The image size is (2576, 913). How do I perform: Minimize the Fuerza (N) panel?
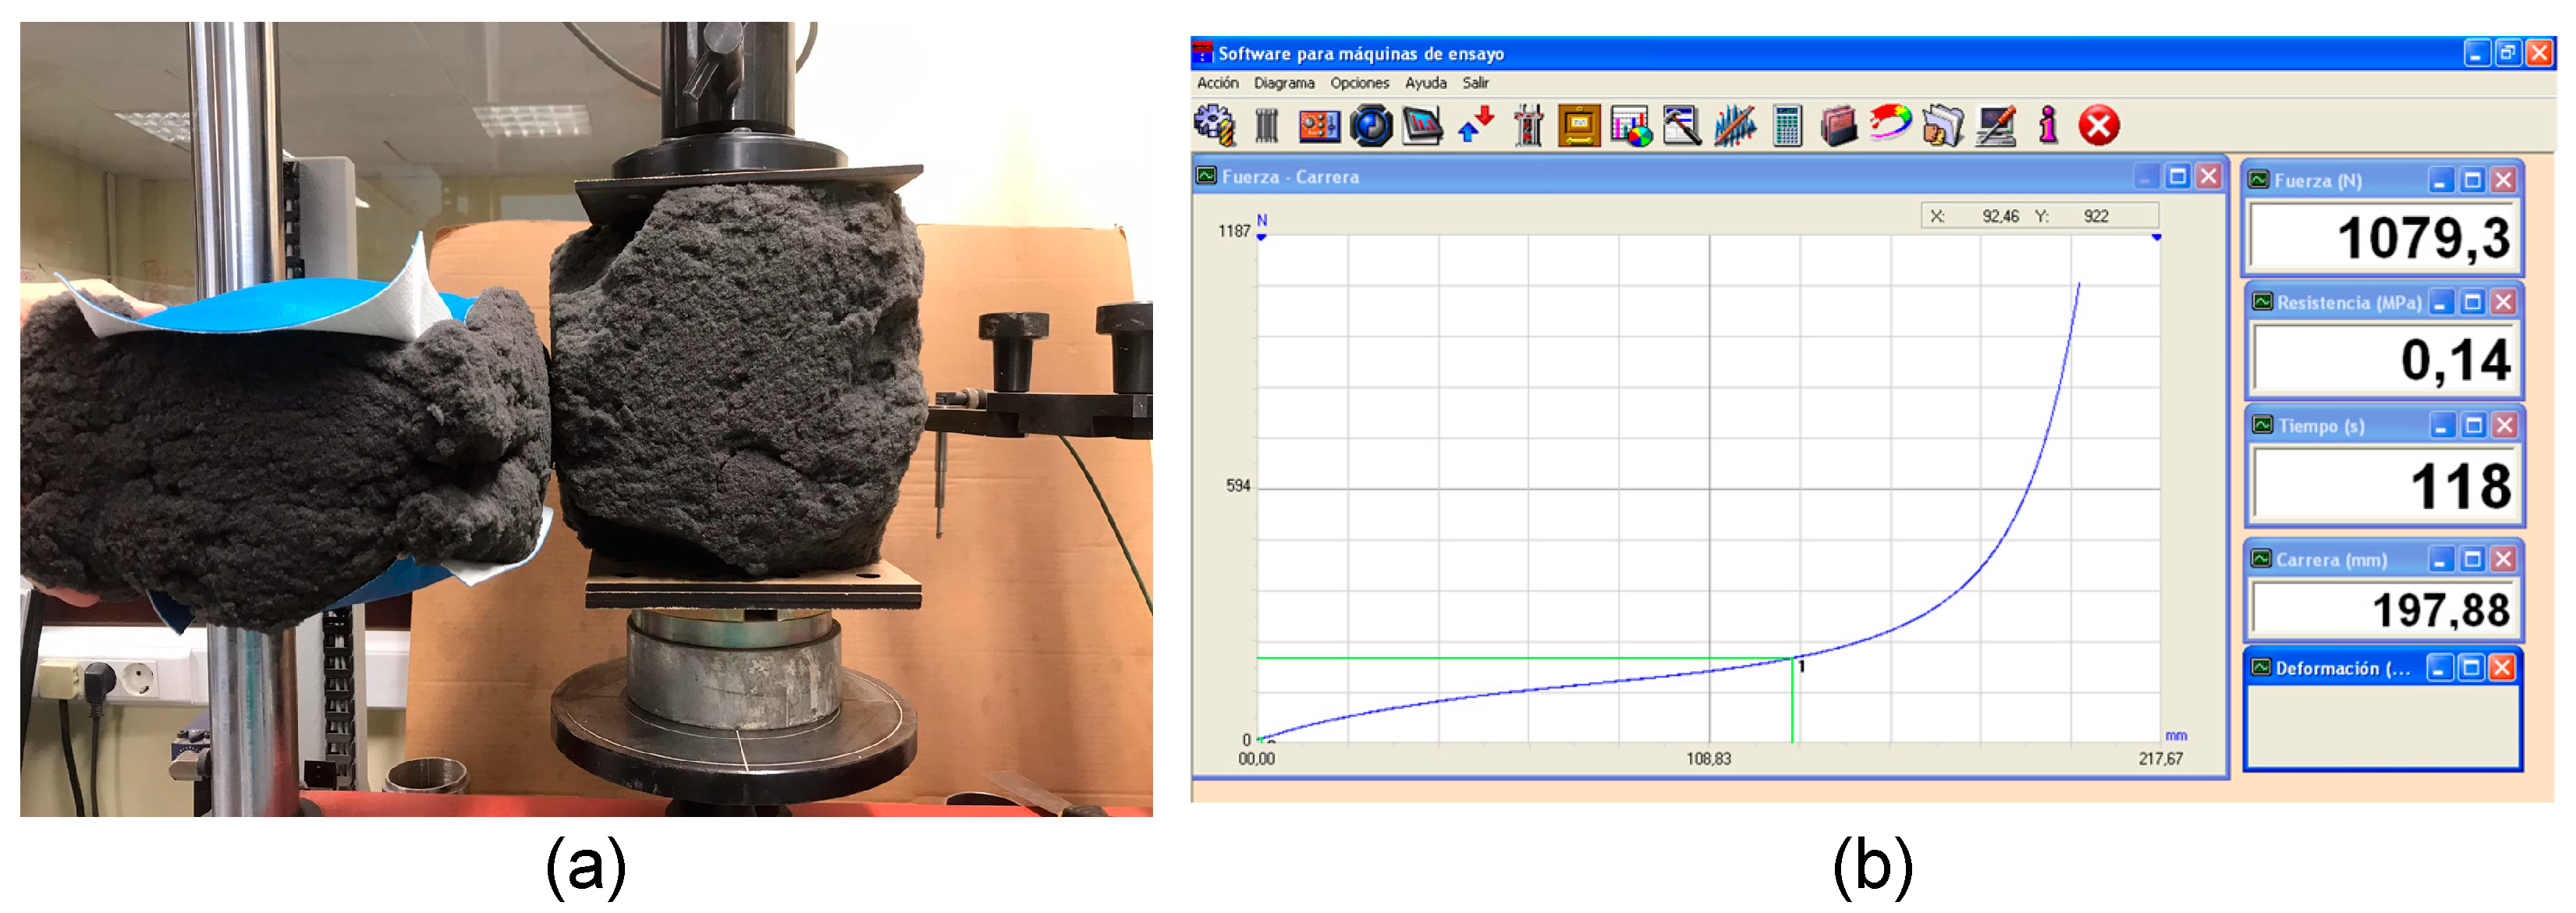tap(2441, 180)
